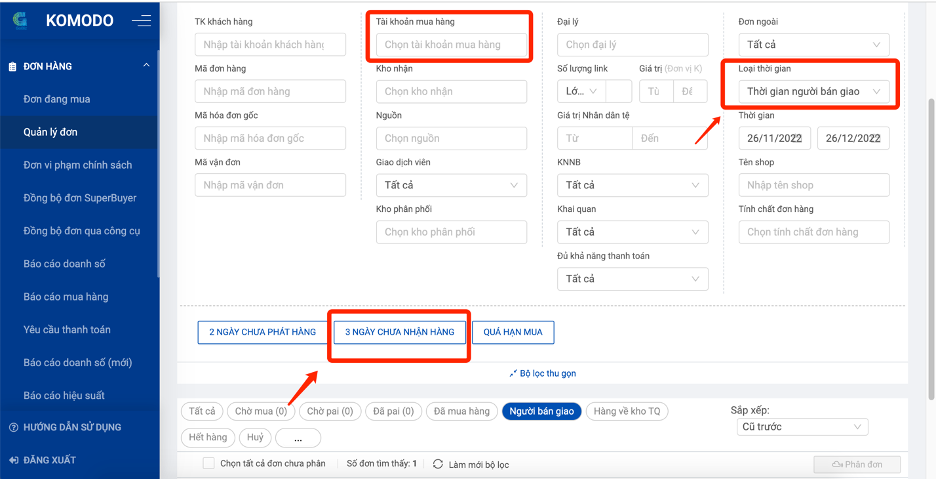The width and height of the screenshot is (936, 480).
Task: Expand the Giao dịch viên dropdown
Action: pyautogui.click(x=451, y=185)
